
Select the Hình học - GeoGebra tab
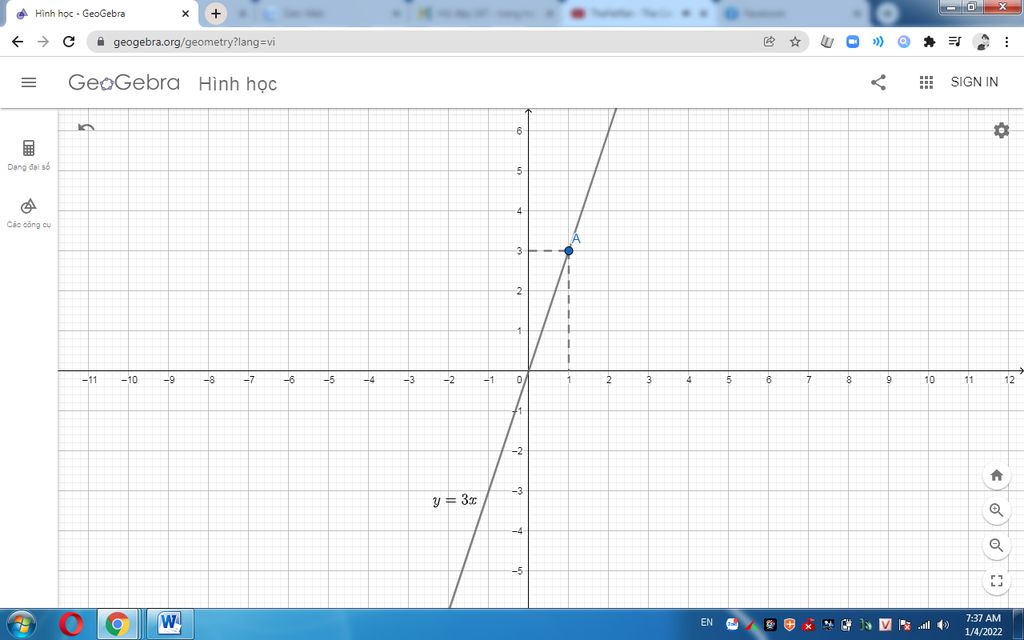pos(102,13)
